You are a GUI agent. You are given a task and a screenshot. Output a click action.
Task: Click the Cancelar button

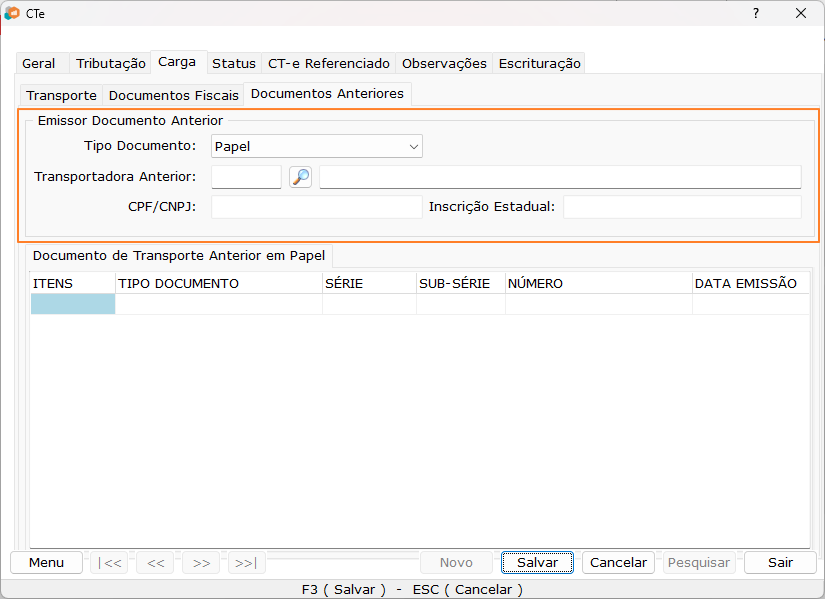pyautogui.click(x=618, y=563)
